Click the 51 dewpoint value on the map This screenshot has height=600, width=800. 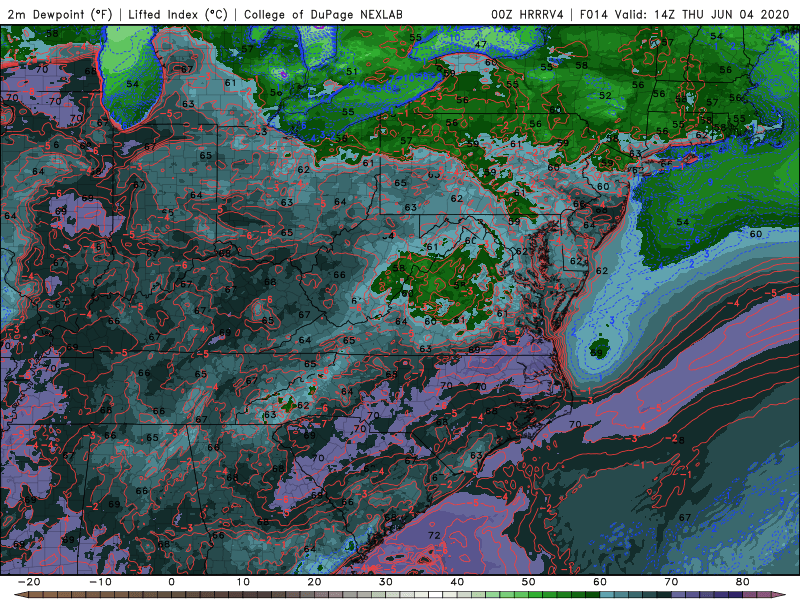352,71
